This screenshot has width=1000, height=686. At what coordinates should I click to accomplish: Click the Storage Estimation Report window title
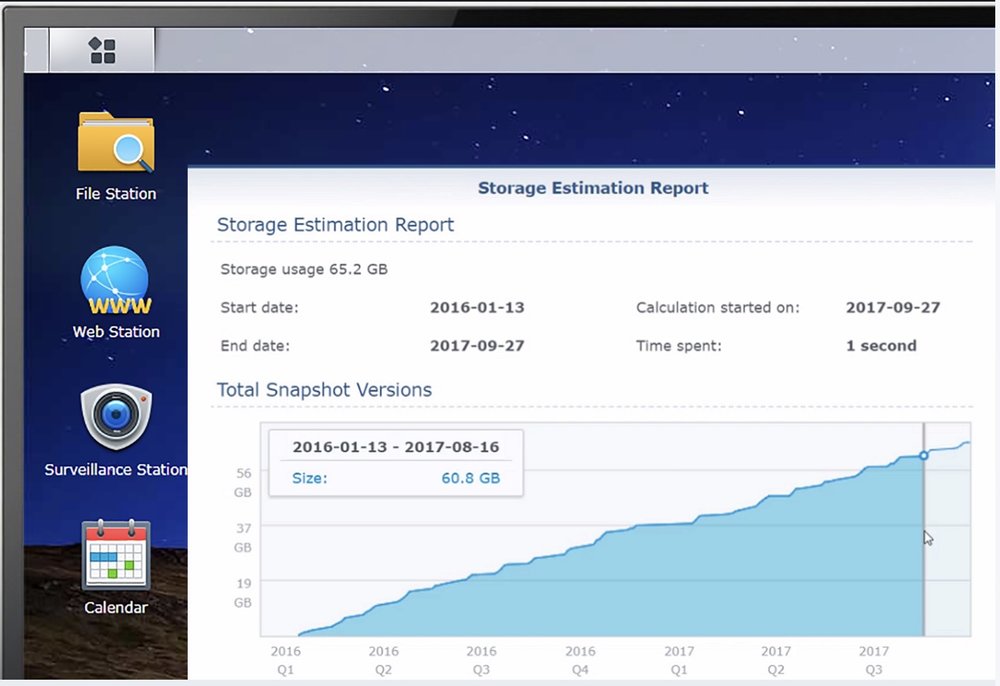tap(593, 188)
